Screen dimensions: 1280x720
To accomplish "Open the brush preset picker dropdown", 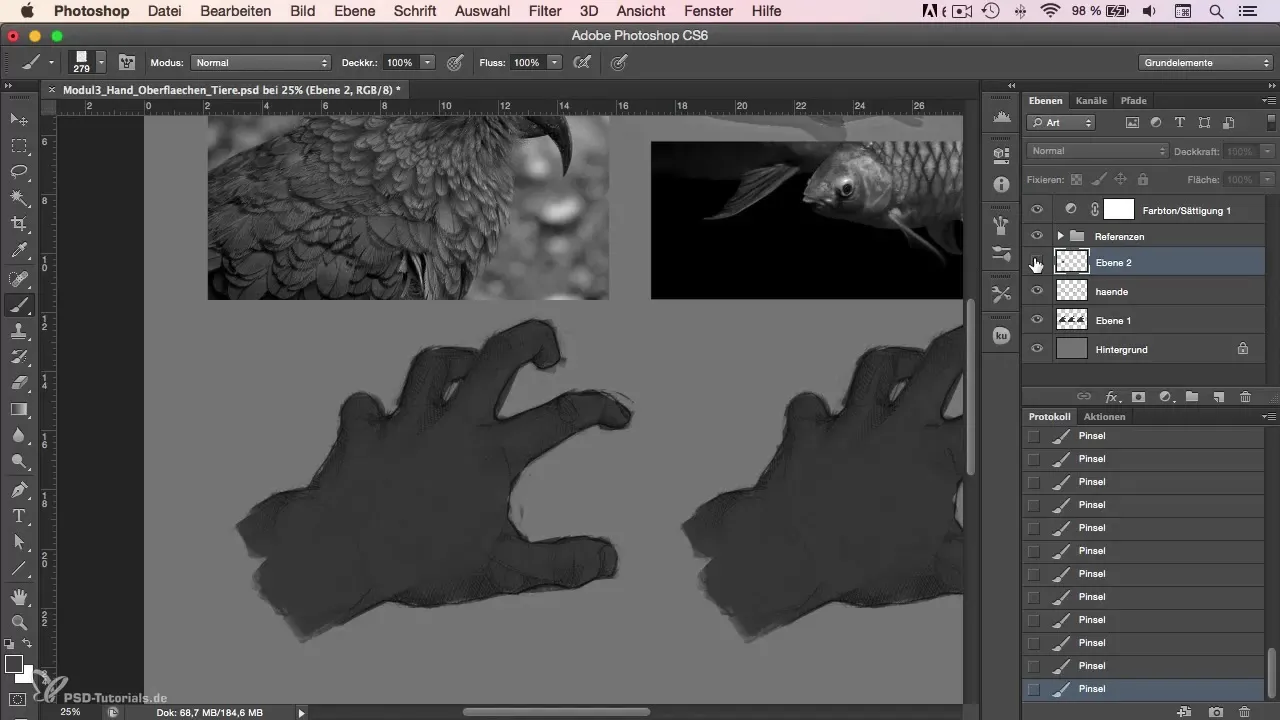I will (x=102, y=62).
